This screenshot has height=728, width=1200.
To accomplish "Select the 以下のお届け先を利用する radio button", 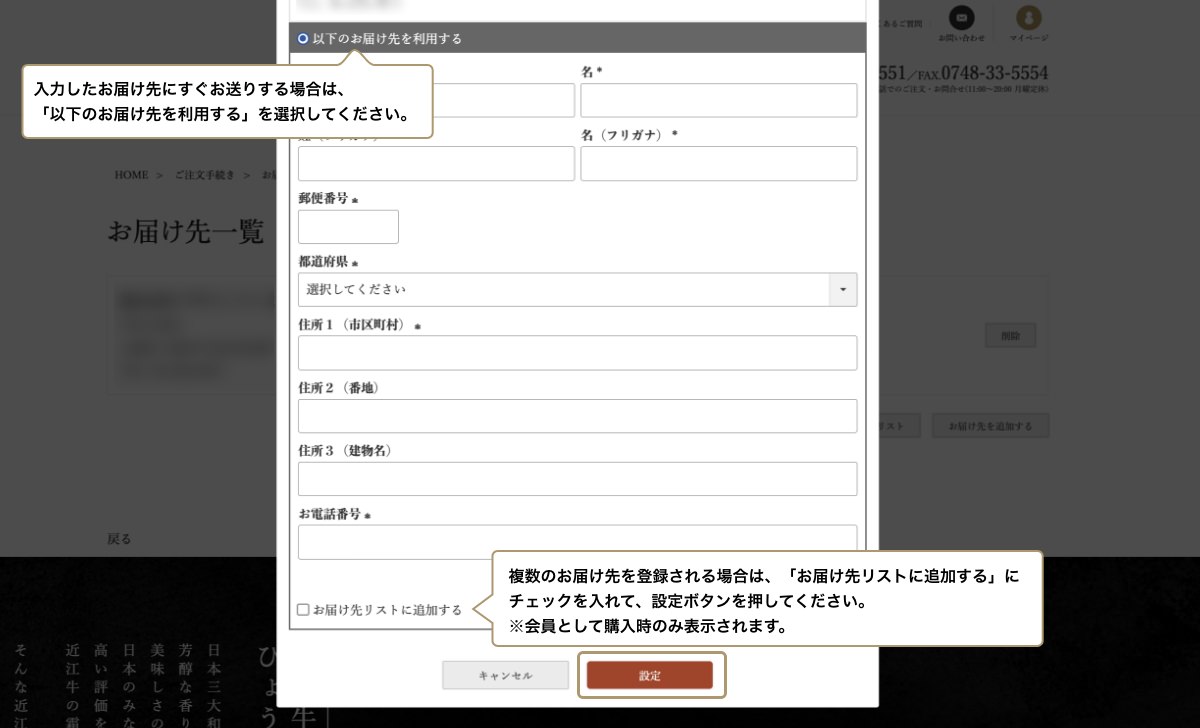I will pyautogui.click(x=302, y=38).
